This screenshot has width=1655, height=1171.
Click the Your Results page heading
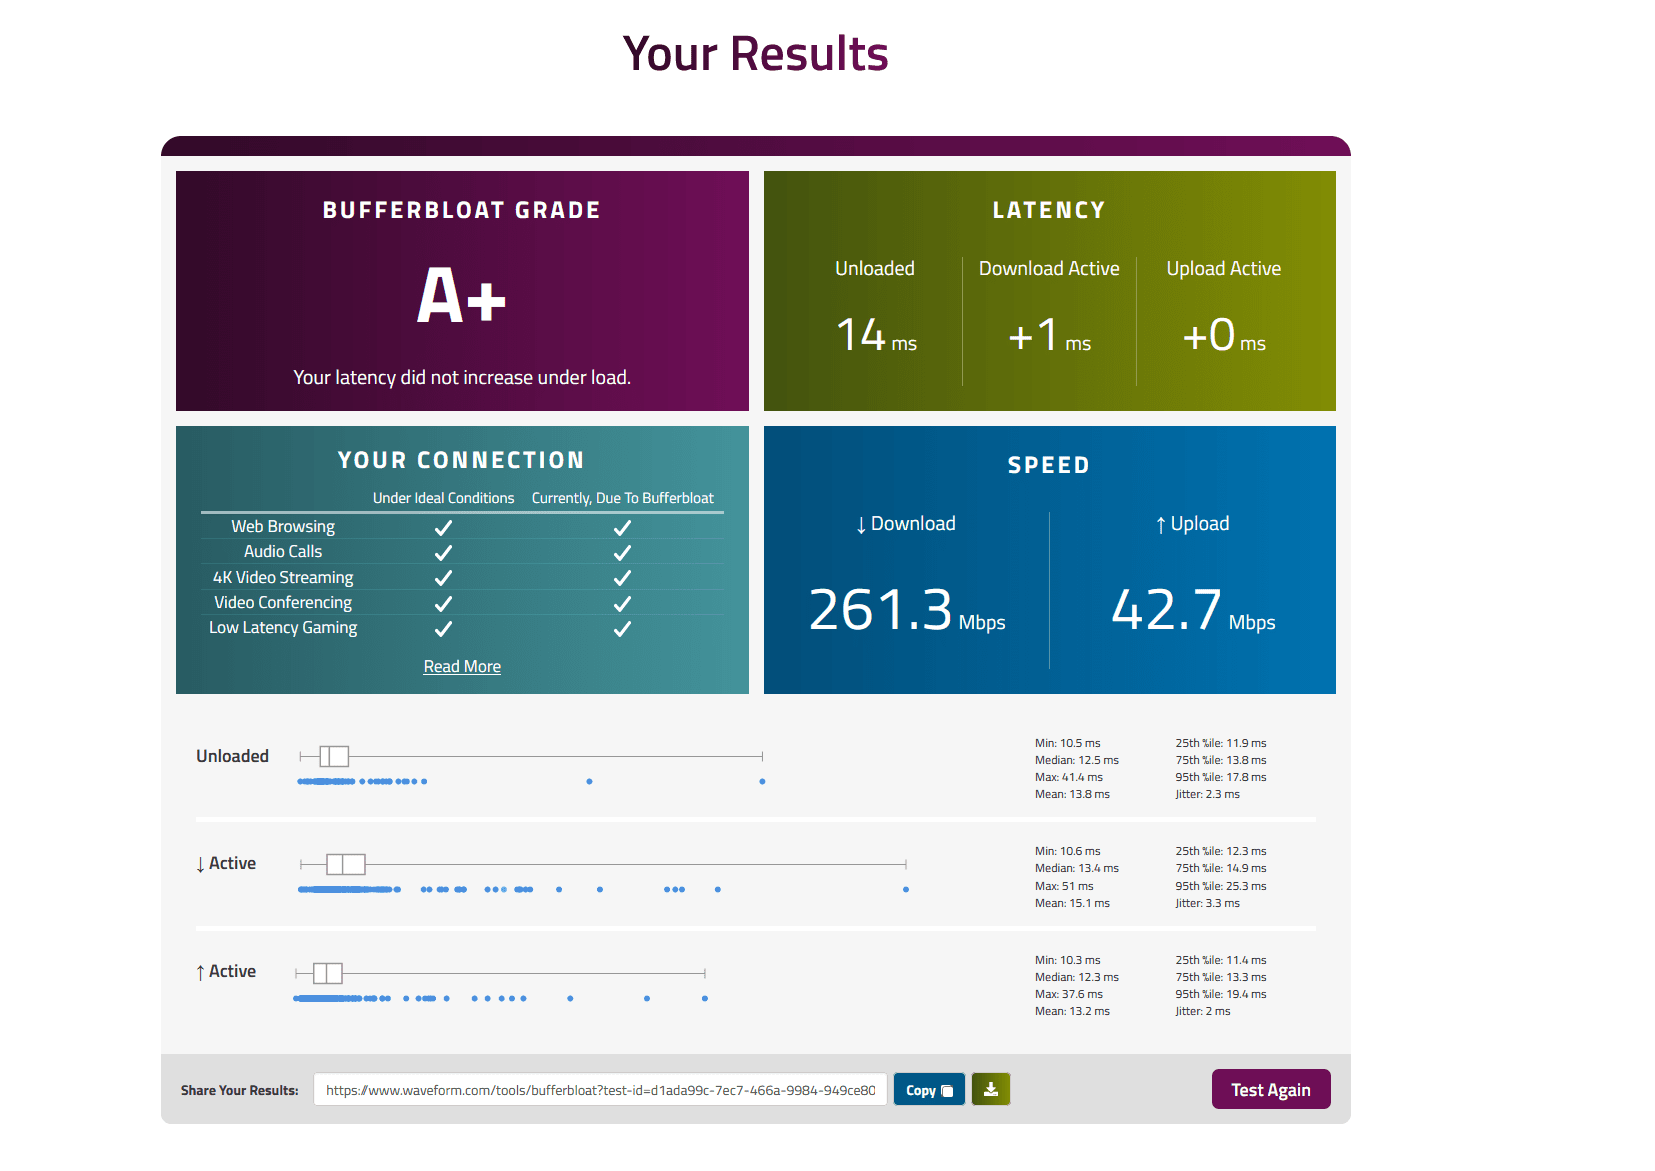point(756,53)
